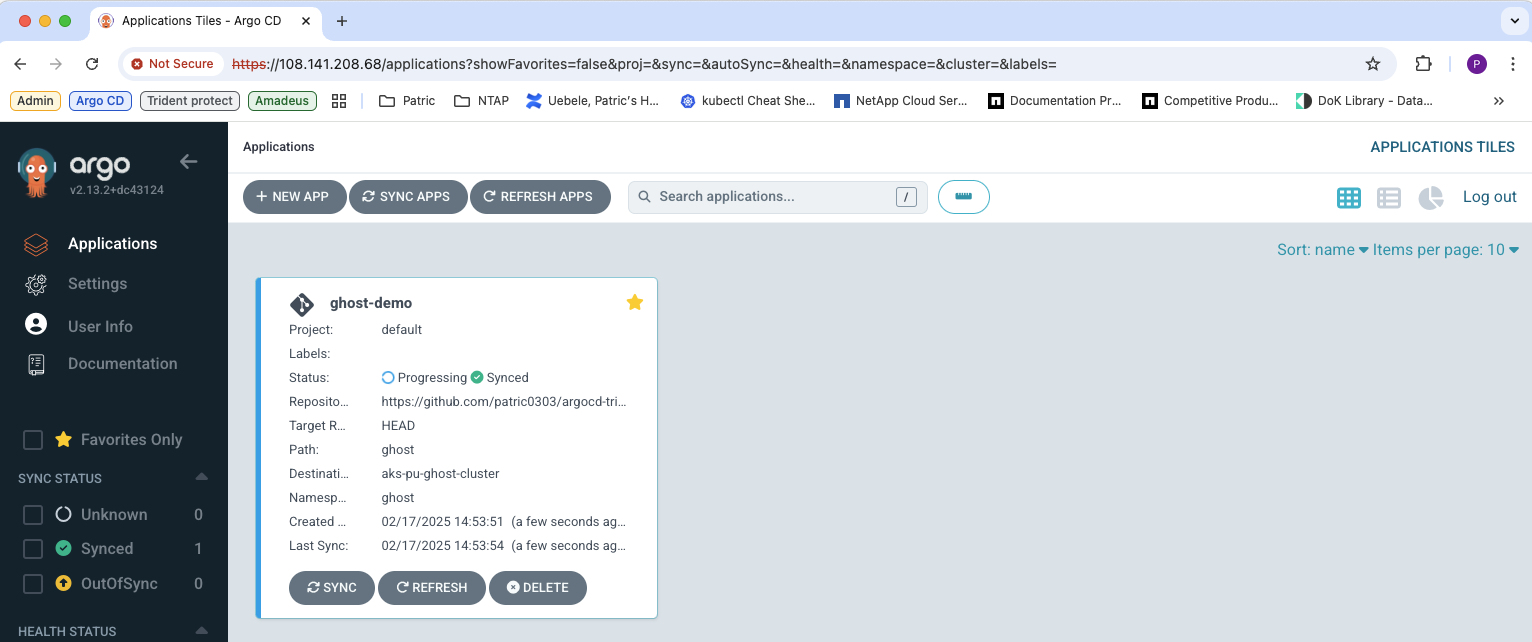This screenshot has width=1532, height=642.
Task: Open Applications in the sidebar
Action: (112, 243)
